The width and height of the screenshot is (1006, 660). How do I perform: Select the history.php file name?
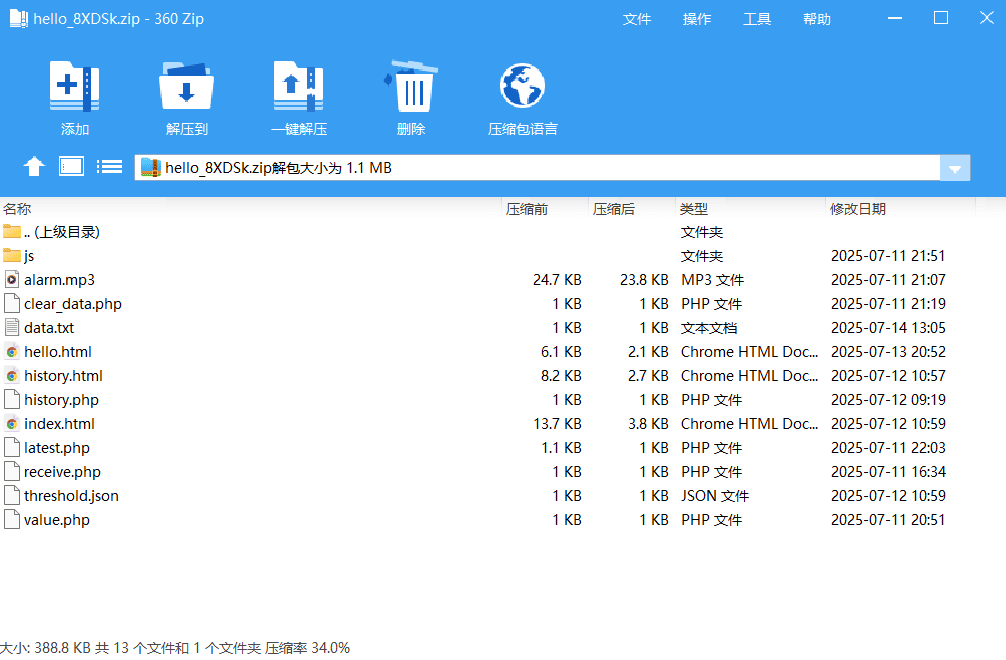pos(61,400)
